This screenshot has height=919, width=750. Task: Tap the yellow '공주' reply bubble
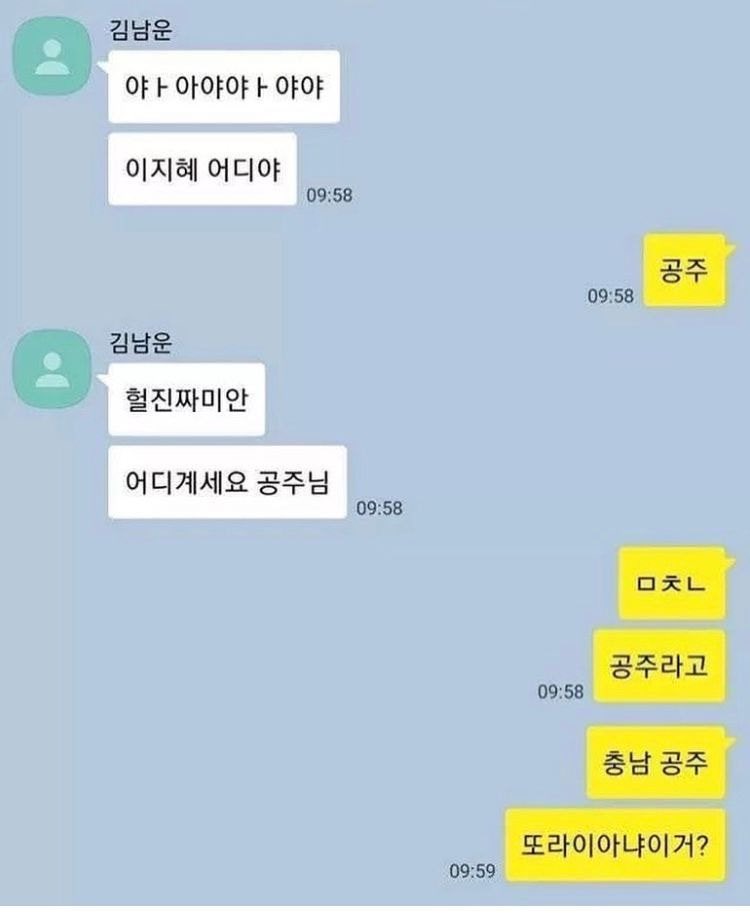point(684,270)
